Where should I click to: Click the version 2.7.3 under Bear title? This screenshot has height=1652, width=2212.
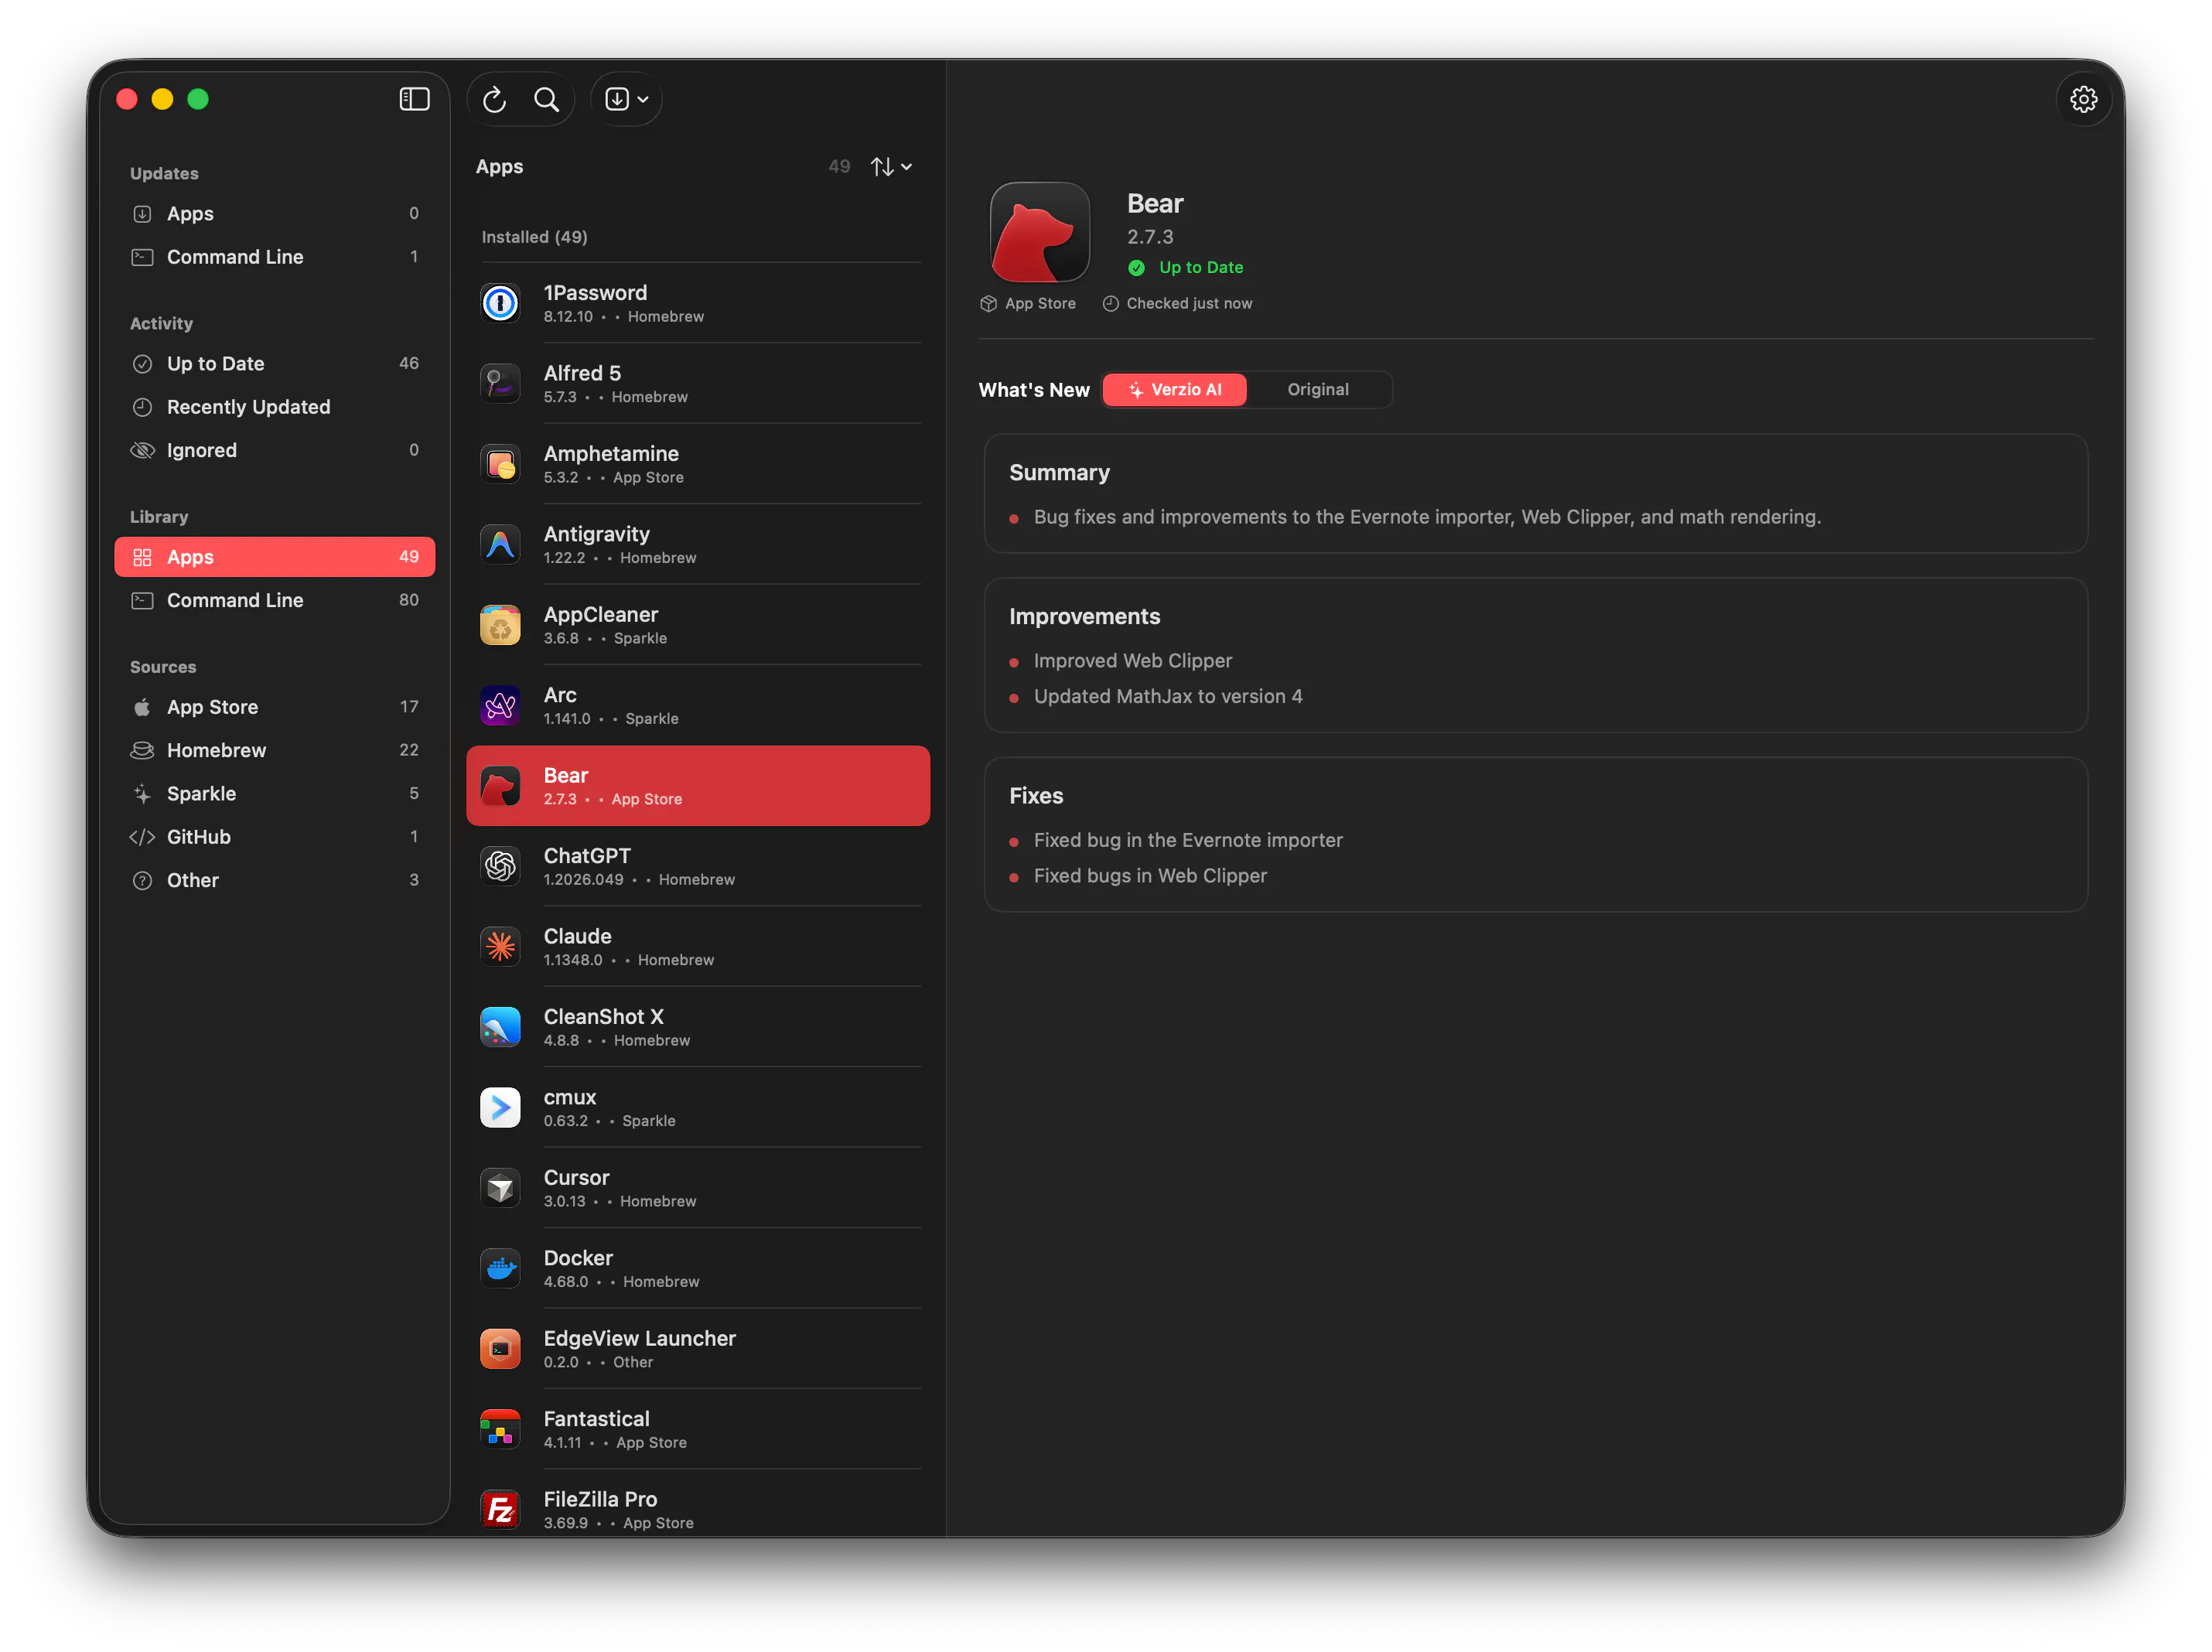point(1150,237)
